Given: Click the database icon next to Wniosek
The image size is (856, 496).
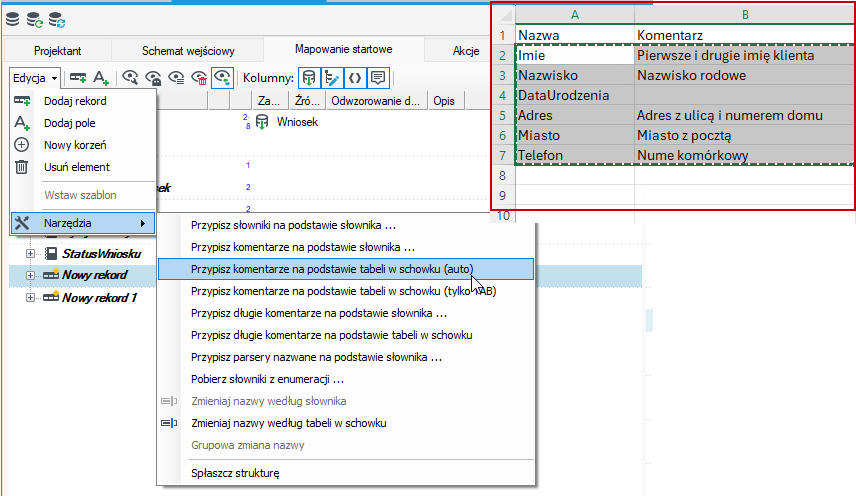Looking at the screenshot, I should 262,122.
